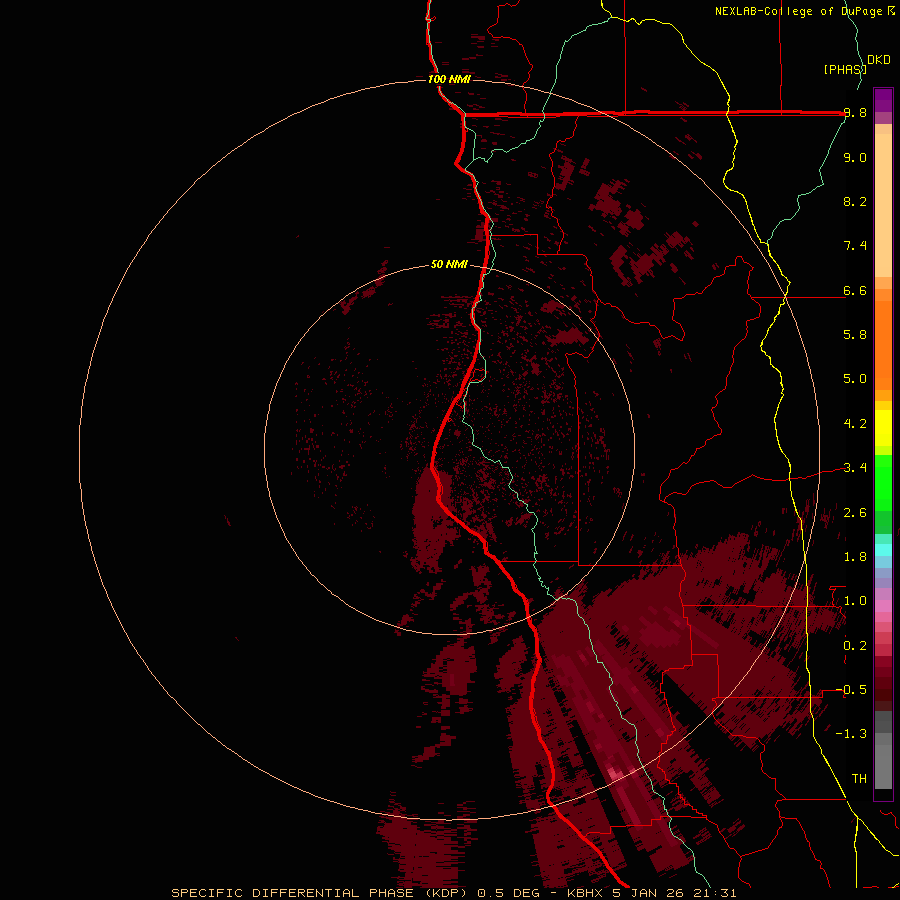Pick the cyan band near 1.8

(883, 550)
